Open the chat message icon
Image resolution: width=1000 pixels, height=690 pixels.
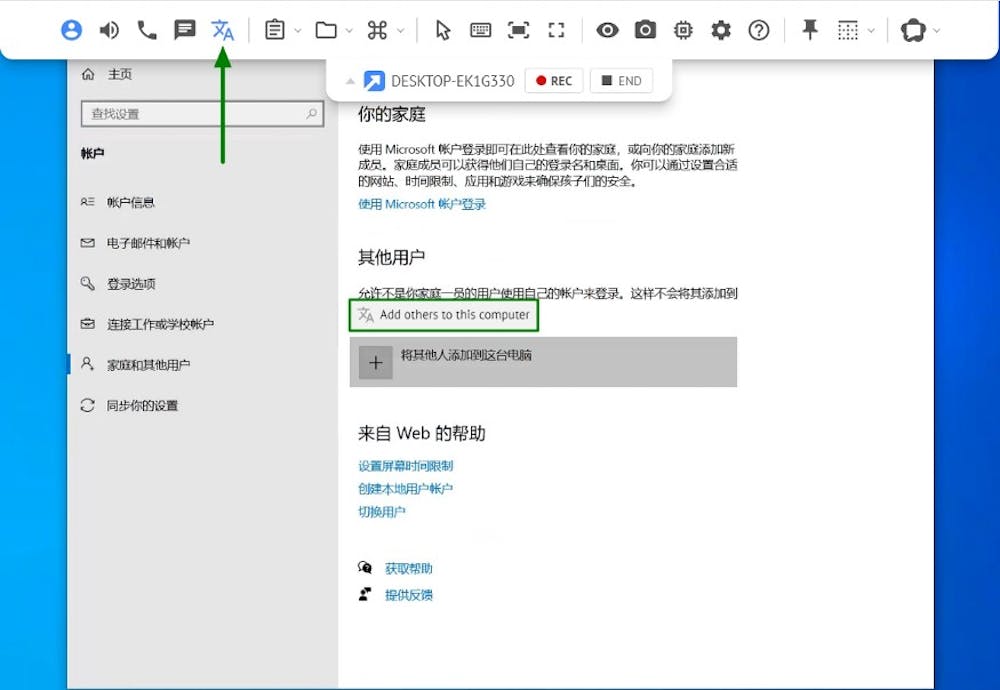[185, 30]
